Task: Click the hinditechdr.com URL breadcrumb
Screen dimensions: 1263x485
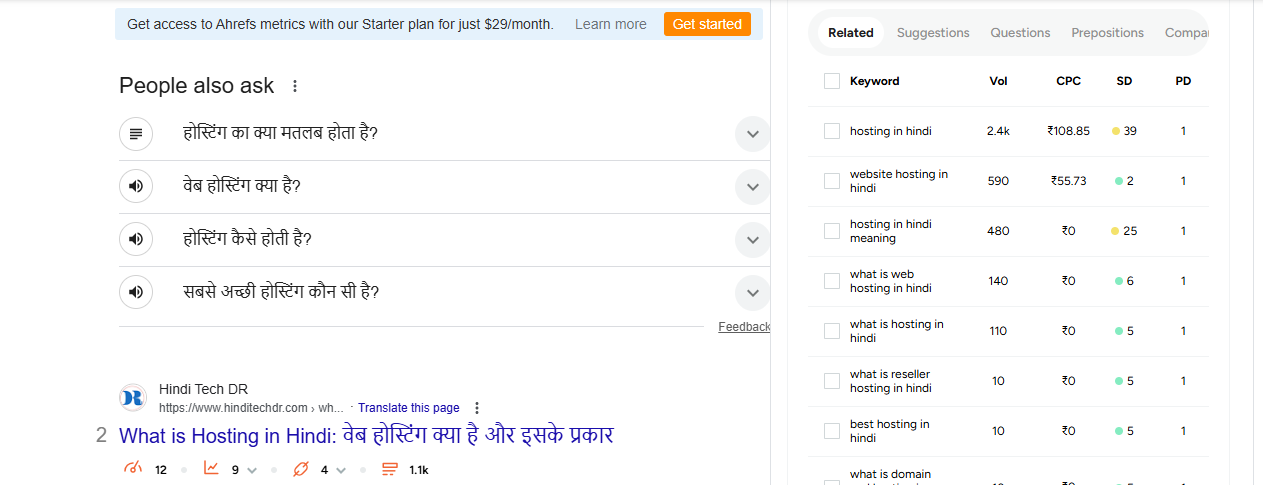Action: coord(251,408)
